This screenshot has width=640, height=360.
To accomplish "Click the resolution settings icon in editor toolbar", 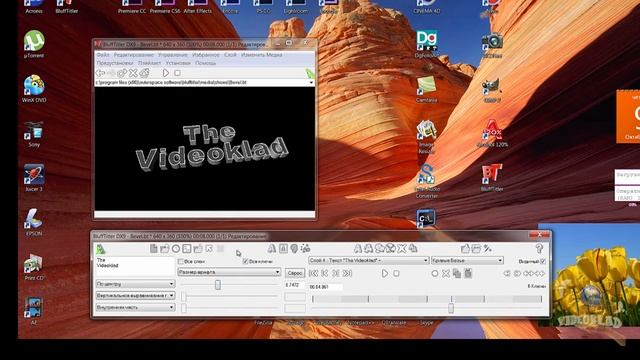I will 187,249.
